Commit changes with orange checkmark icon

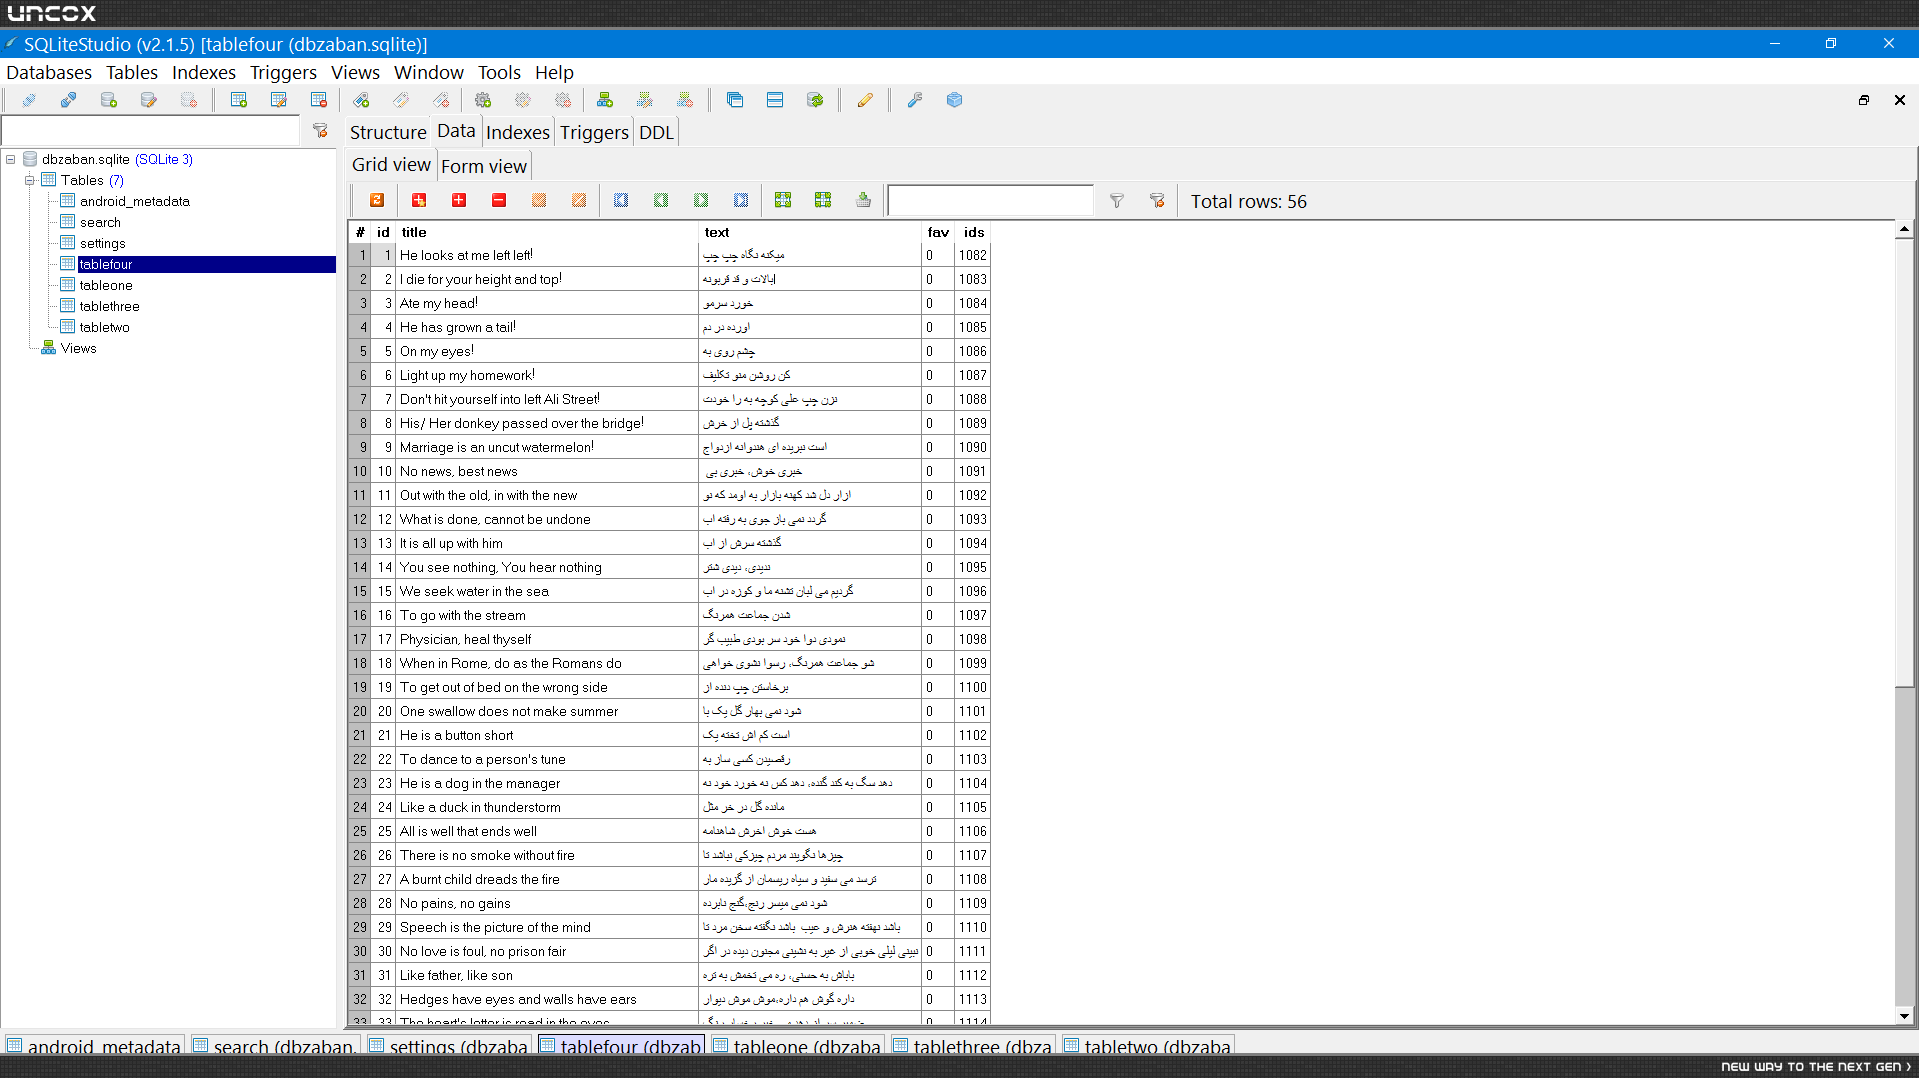(539, 201)
